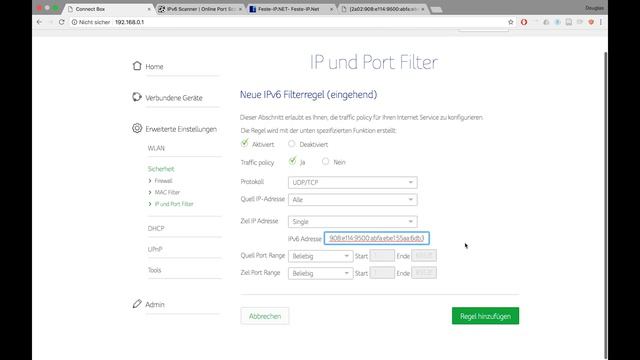Viewport: 640px width, 360px height.
Task: Close the Connect Box tab
Action: [x=149, y=9]
